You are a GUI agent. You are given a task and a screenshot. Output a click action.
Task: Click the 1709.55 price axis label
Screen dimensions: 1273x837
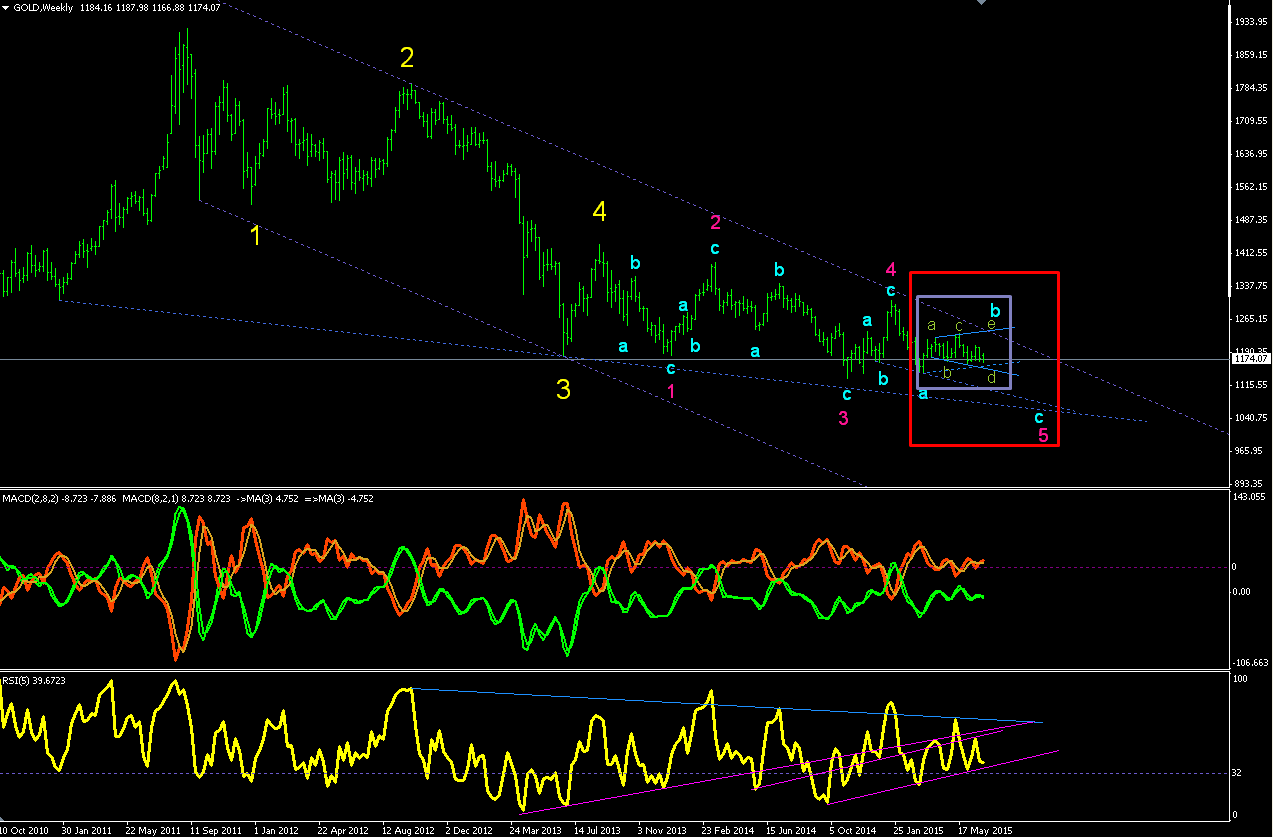(1249, 121)
